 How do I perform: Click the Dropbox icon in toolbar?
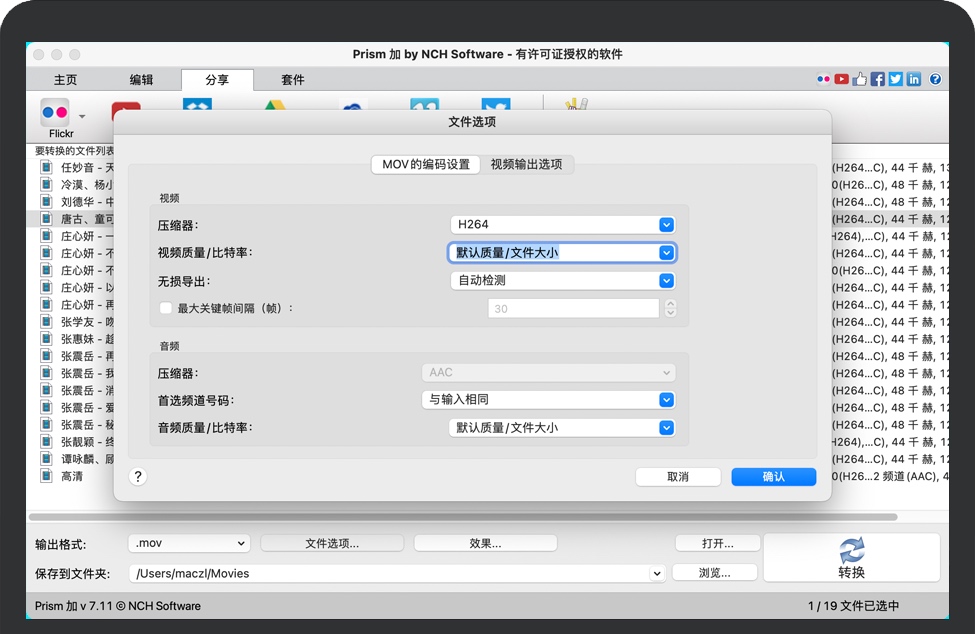click(x=197, y=104)
